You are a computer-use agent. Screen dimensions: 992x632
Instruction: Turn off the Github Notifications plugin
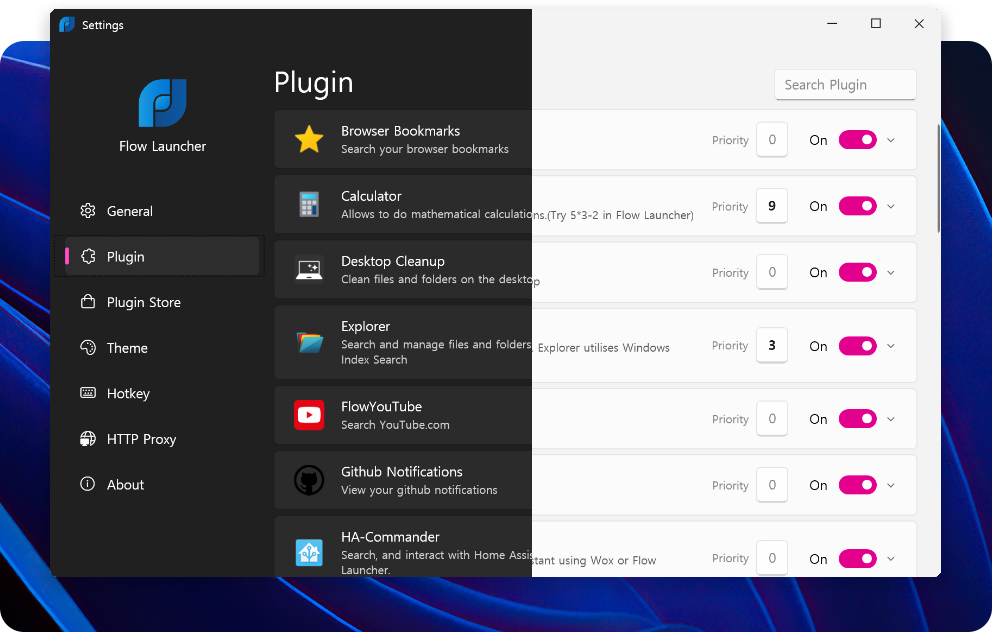tap(857, 484)
